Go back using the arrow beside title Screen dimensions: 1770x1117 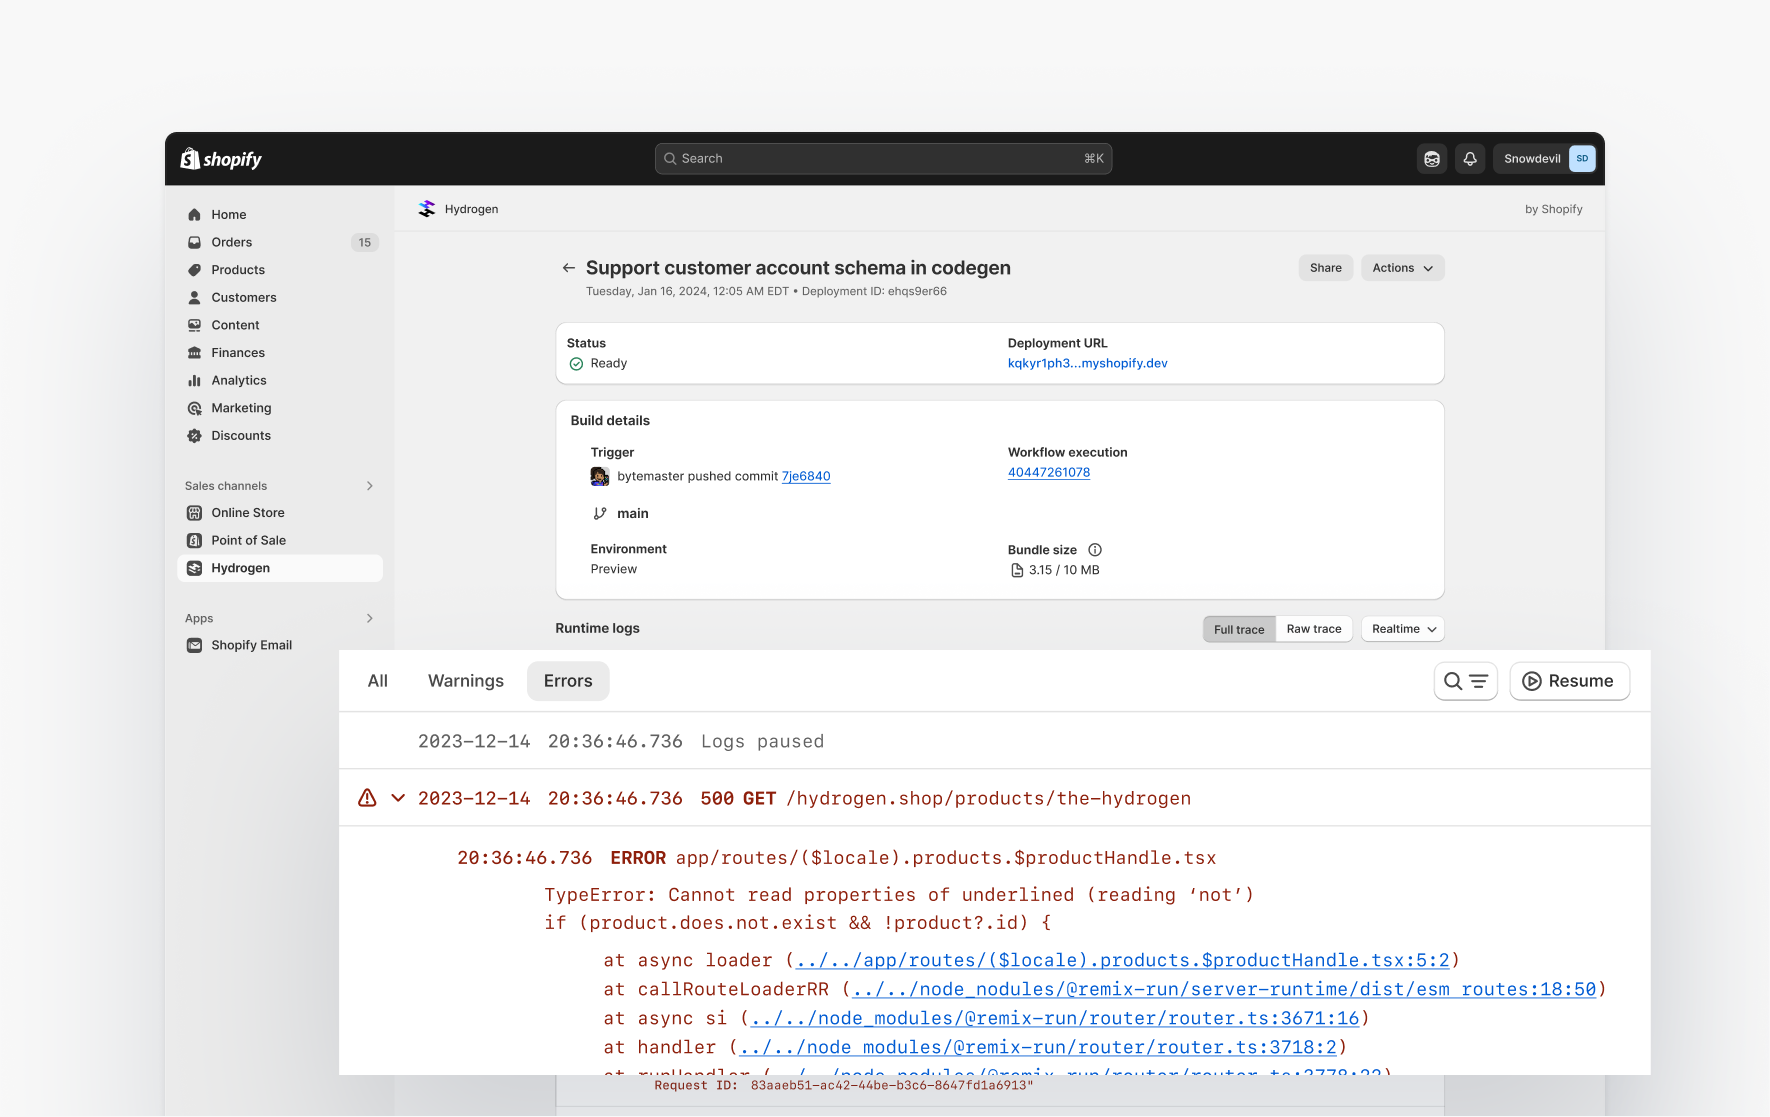point(568,268)
